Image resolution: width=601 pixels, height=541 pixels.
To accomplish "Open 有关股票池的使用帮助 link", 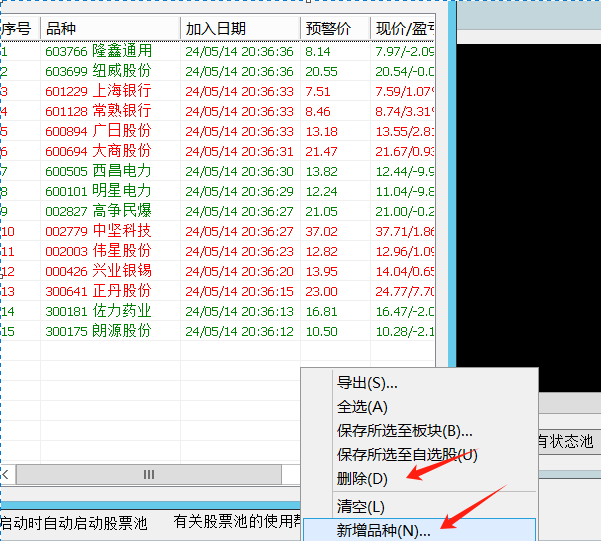I will coord(237,522).
